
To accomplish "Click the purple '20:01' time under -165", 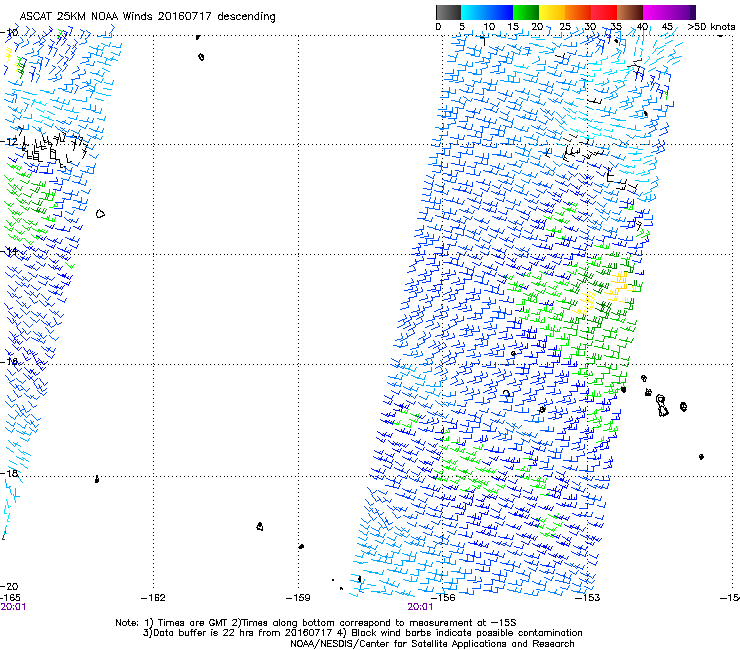I will [x=13, y=607].
